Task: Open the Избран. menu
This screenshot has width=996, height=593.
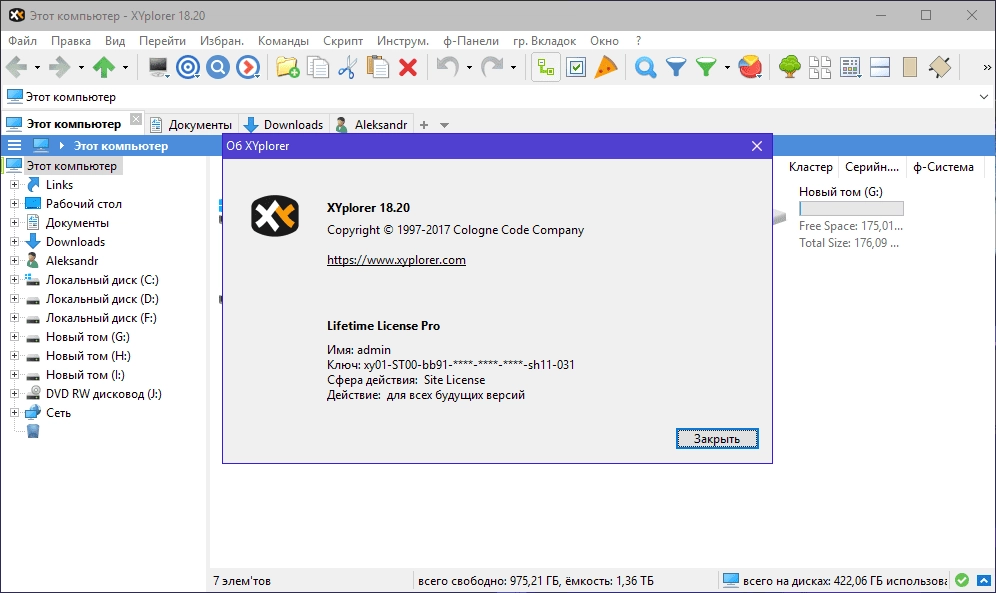Action: (222, 41)
